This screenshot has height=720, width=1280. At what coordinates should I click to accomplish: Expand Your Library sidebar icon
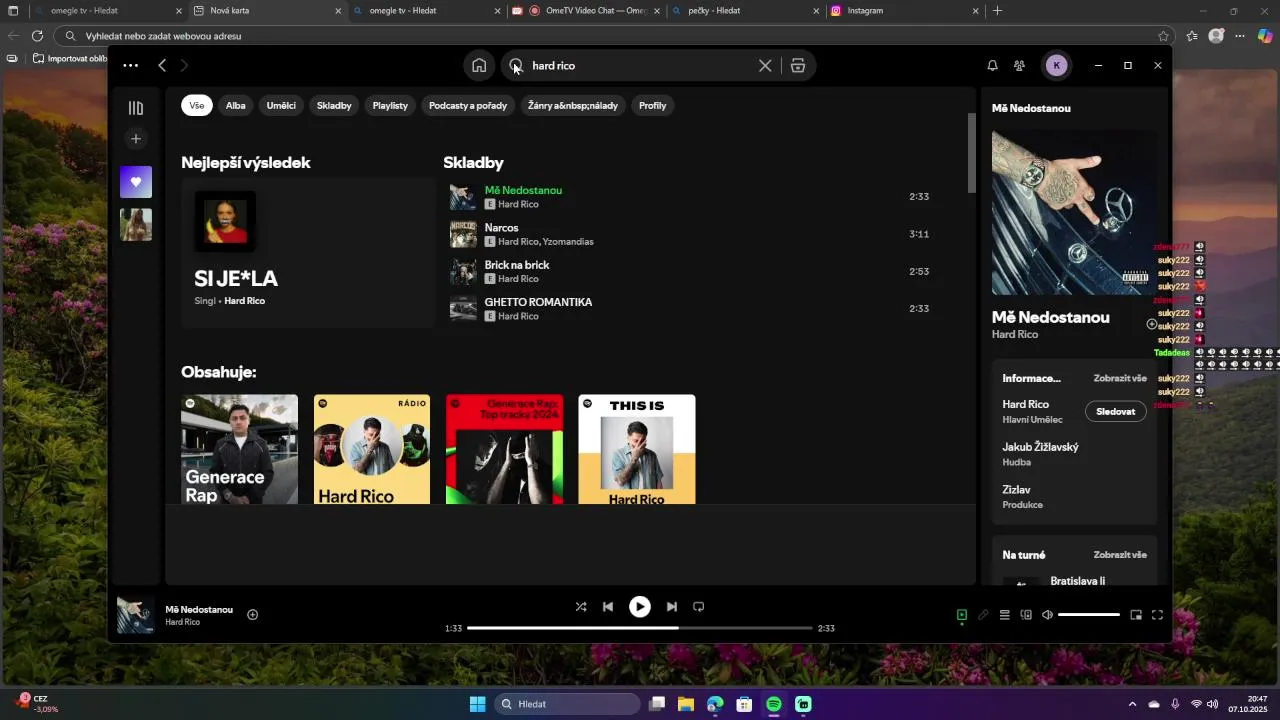point(136,108)
